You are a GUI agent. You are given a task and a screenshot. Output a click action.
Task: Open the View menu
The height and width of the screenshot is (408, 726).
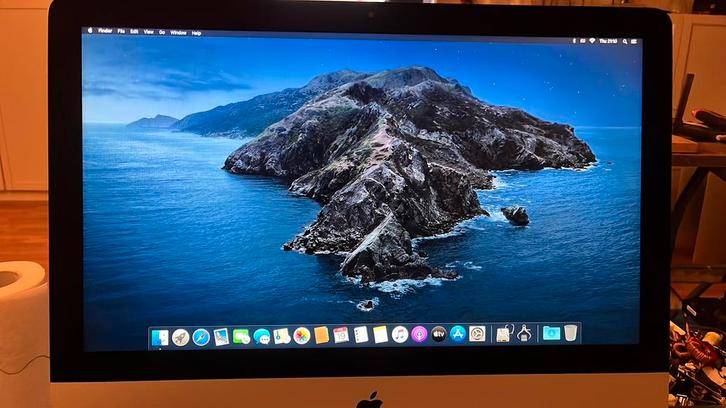coord(149,32)
